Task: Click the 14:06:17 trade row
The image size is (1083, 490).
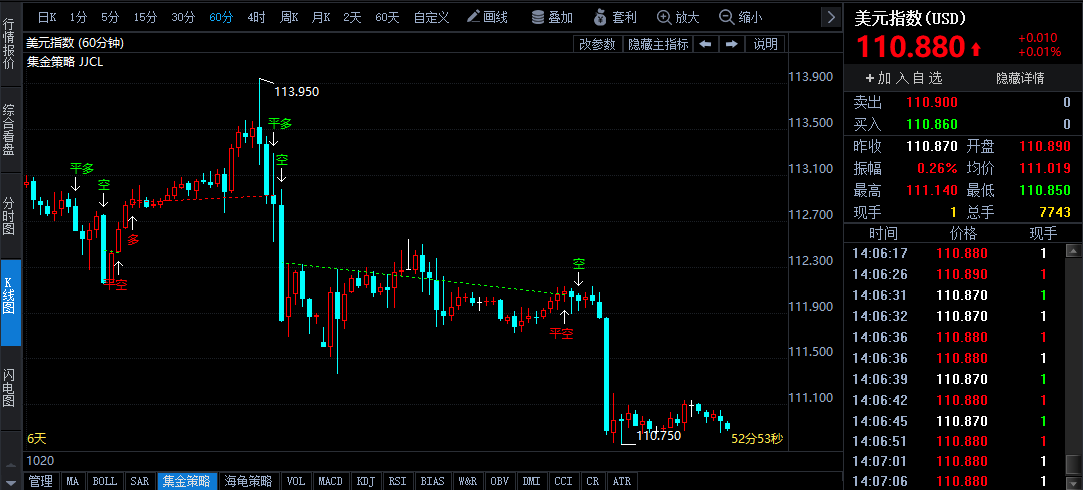Action: [956, 253]
